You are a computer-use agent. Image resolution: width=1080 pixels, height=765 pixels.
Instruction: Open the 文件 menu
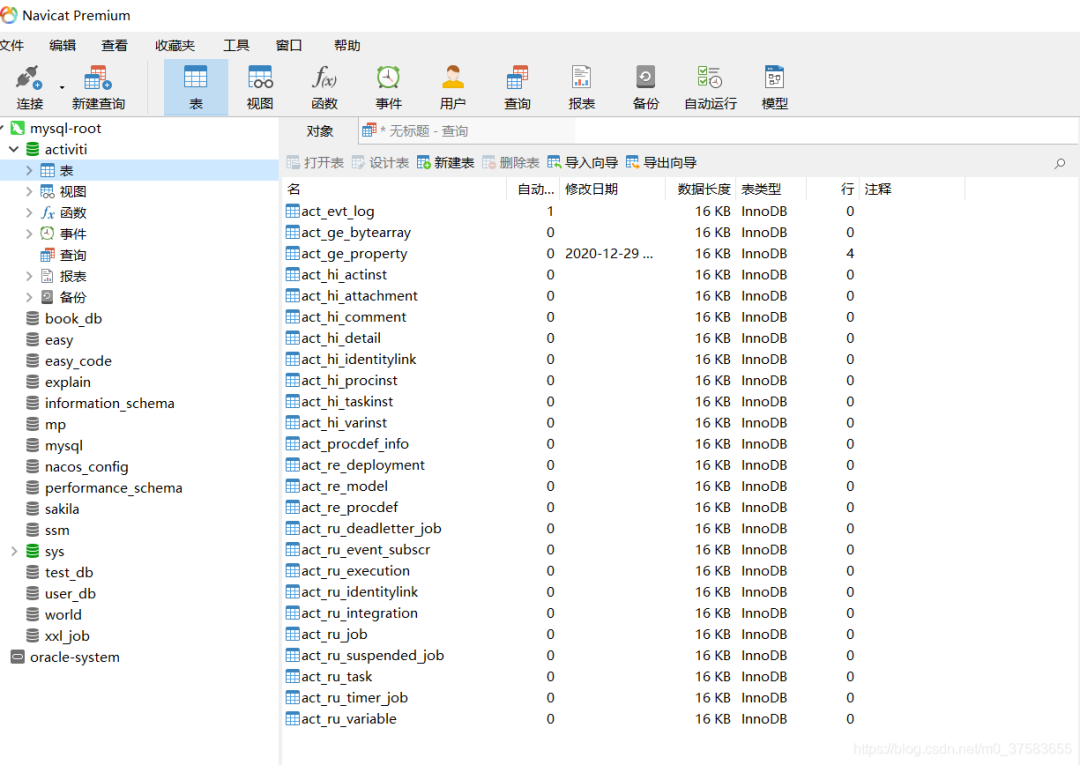tap(12, 45)
